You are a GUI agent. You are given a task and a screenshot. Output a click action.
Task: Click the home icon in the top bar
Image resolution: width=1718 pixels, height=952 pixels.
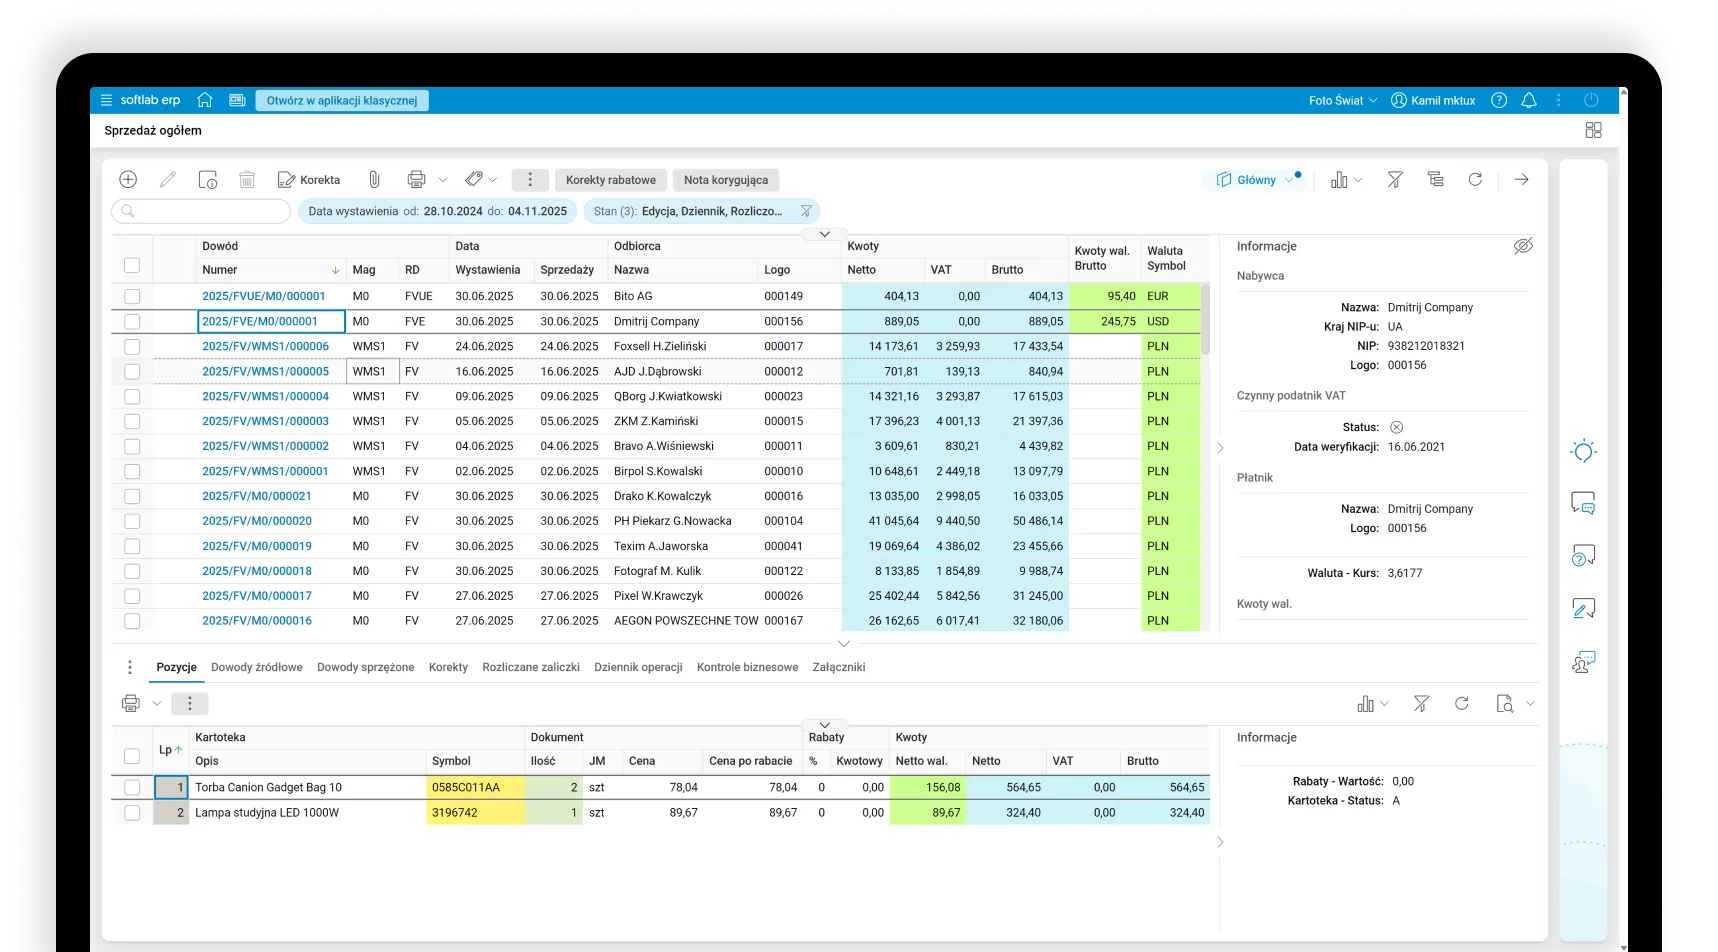tap(205, 100)
